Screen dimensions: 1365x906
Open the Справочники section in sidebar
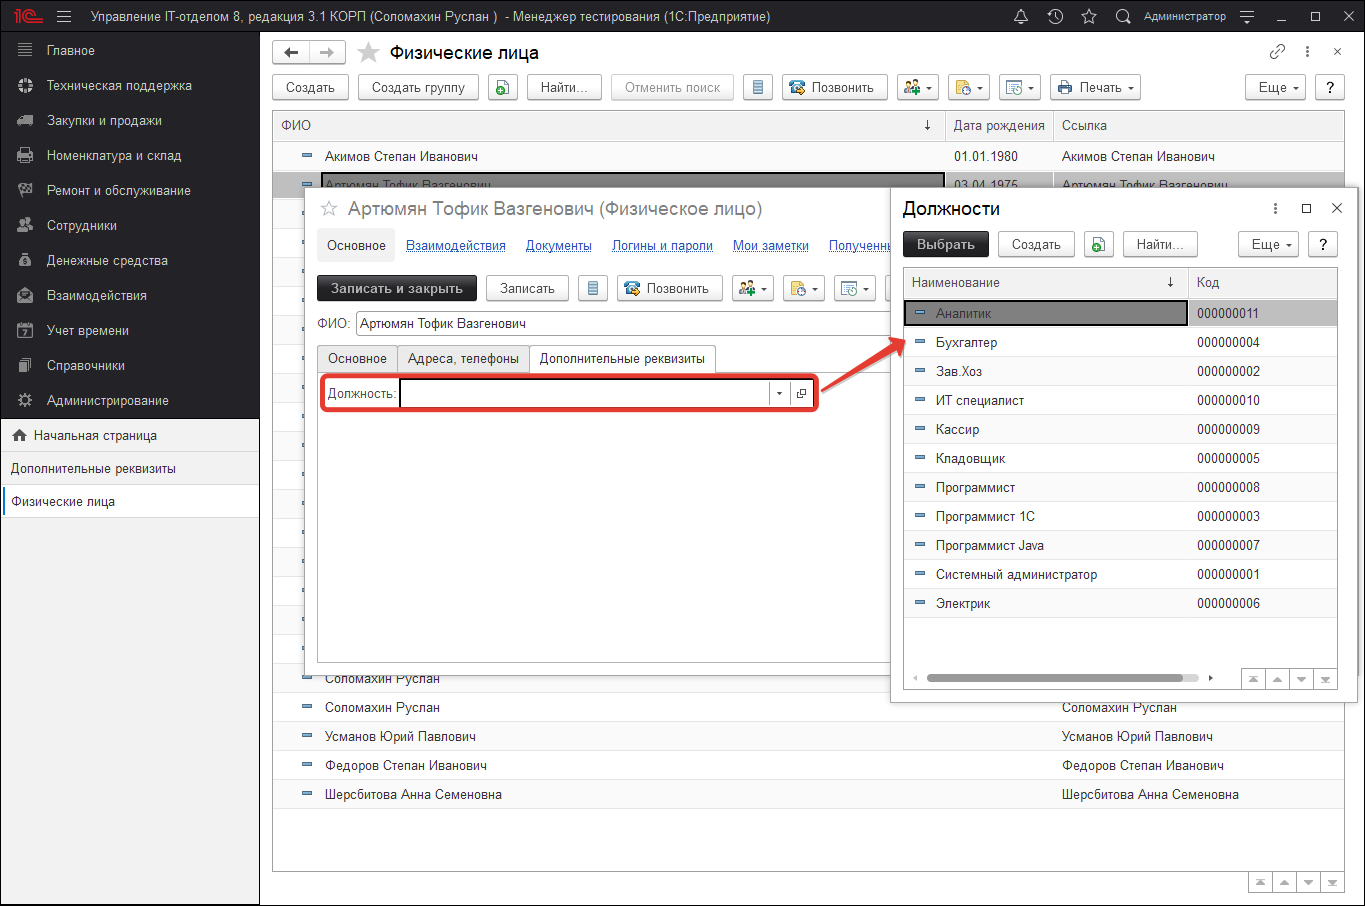coord(85,366)
